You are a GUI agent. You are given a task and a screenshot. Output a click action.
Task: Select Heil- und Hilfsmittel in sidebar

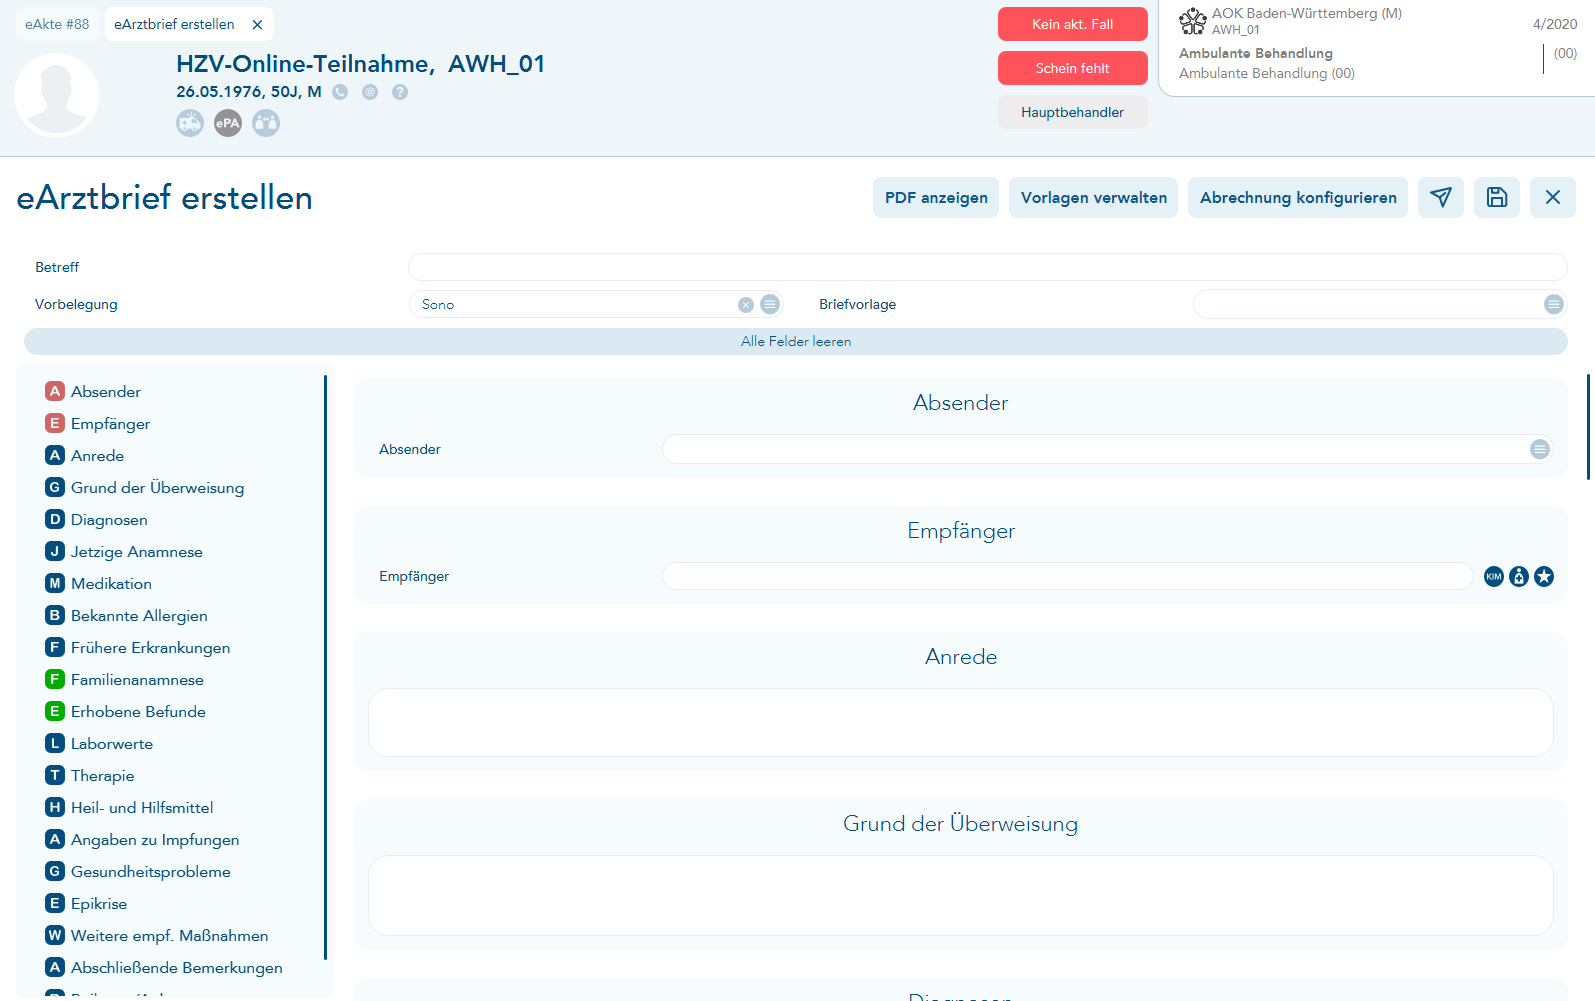129,808
